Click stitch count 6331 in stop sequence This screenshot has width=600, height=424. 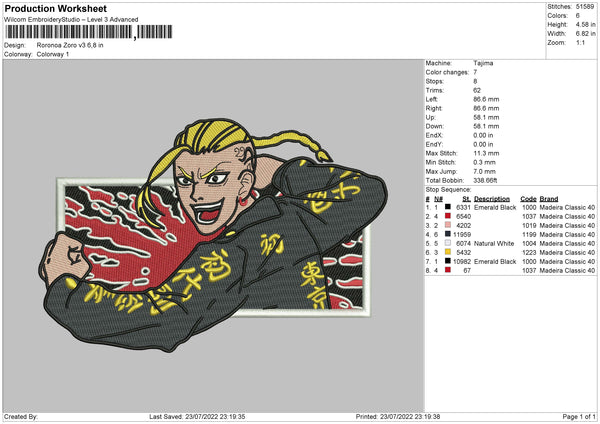463,207
